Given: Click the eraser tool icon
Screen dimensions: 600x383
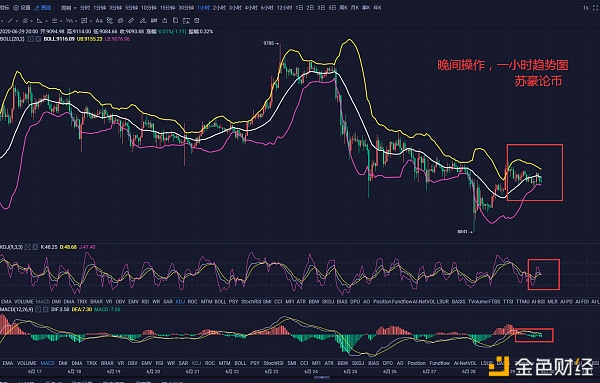Looking at the screenshot, I should click(143, 21).
